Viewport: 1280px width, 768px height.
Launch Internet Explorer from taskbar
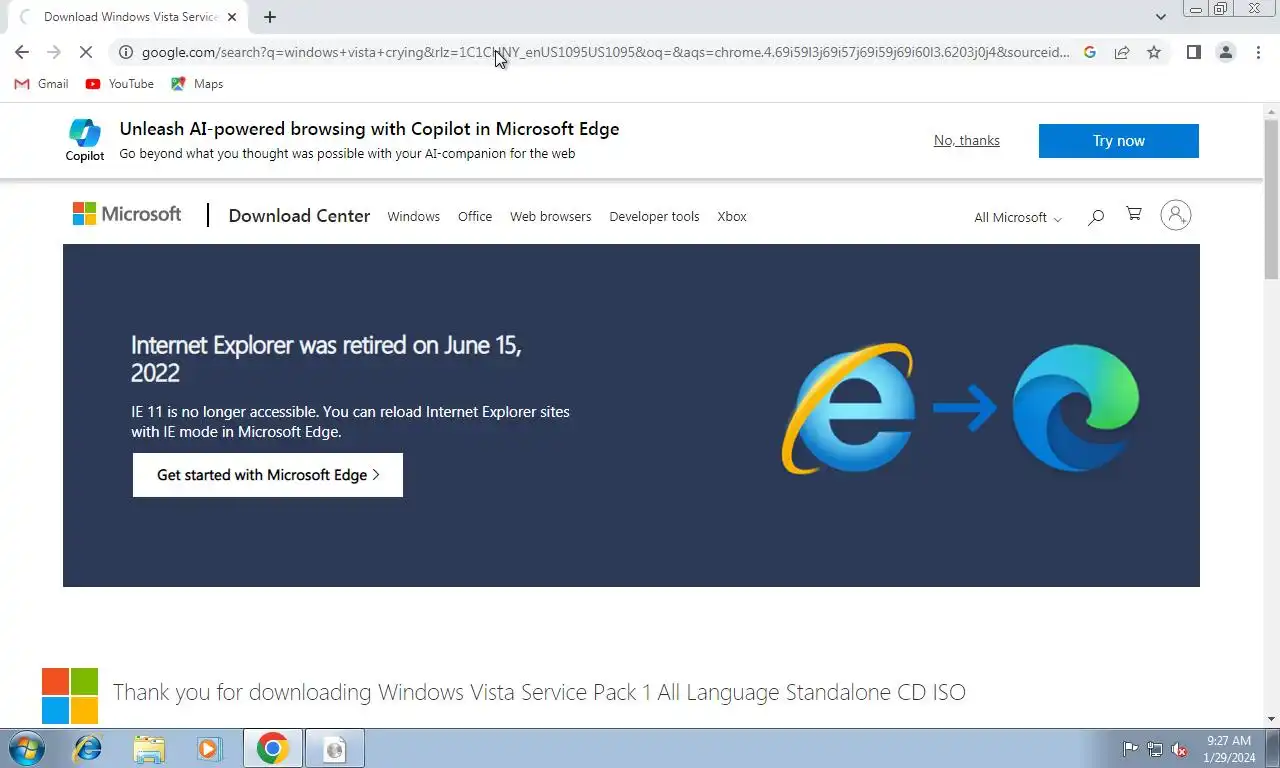[x=88, y=748]
